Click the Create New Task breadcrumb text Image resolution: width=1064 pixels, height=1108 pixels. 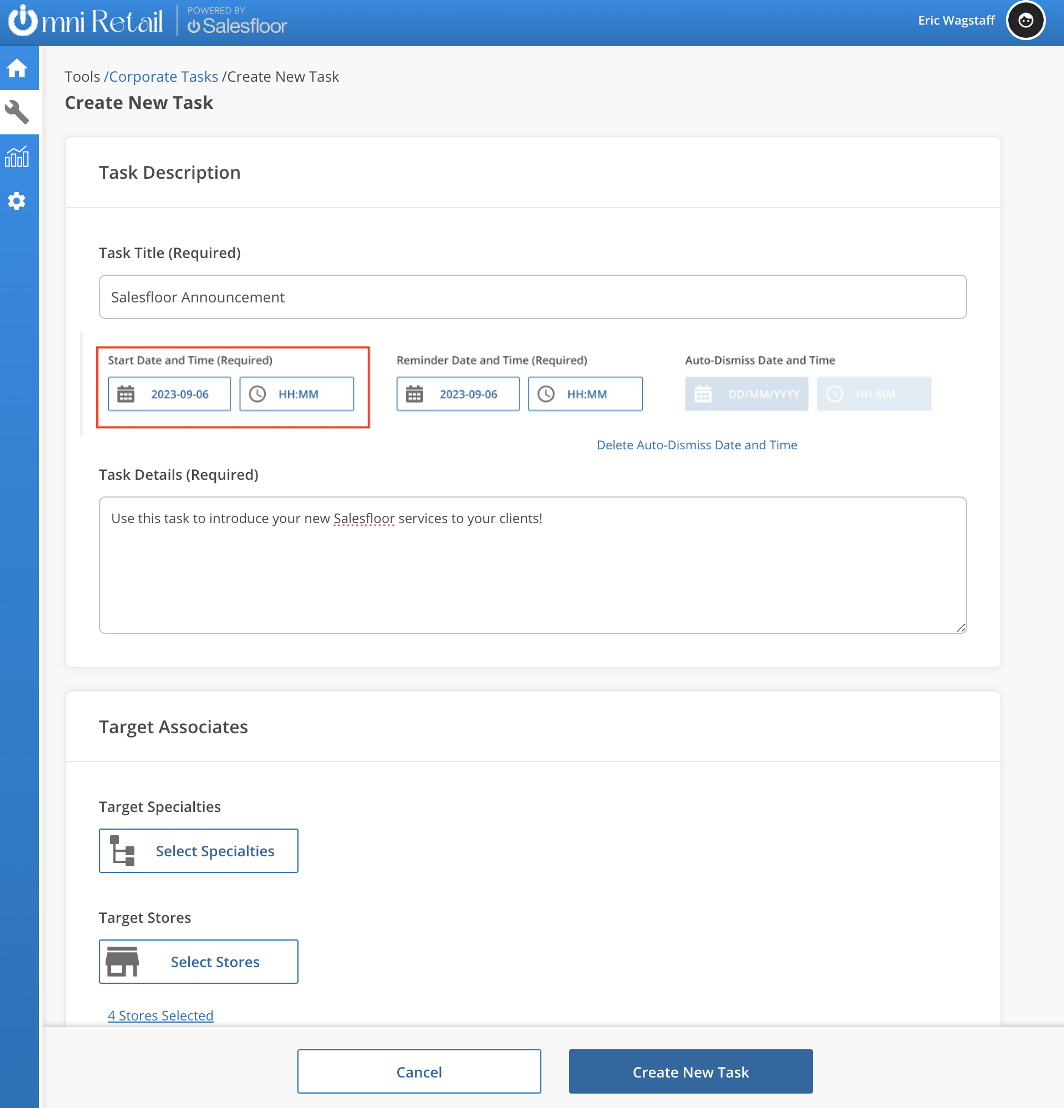click(283, 76)
